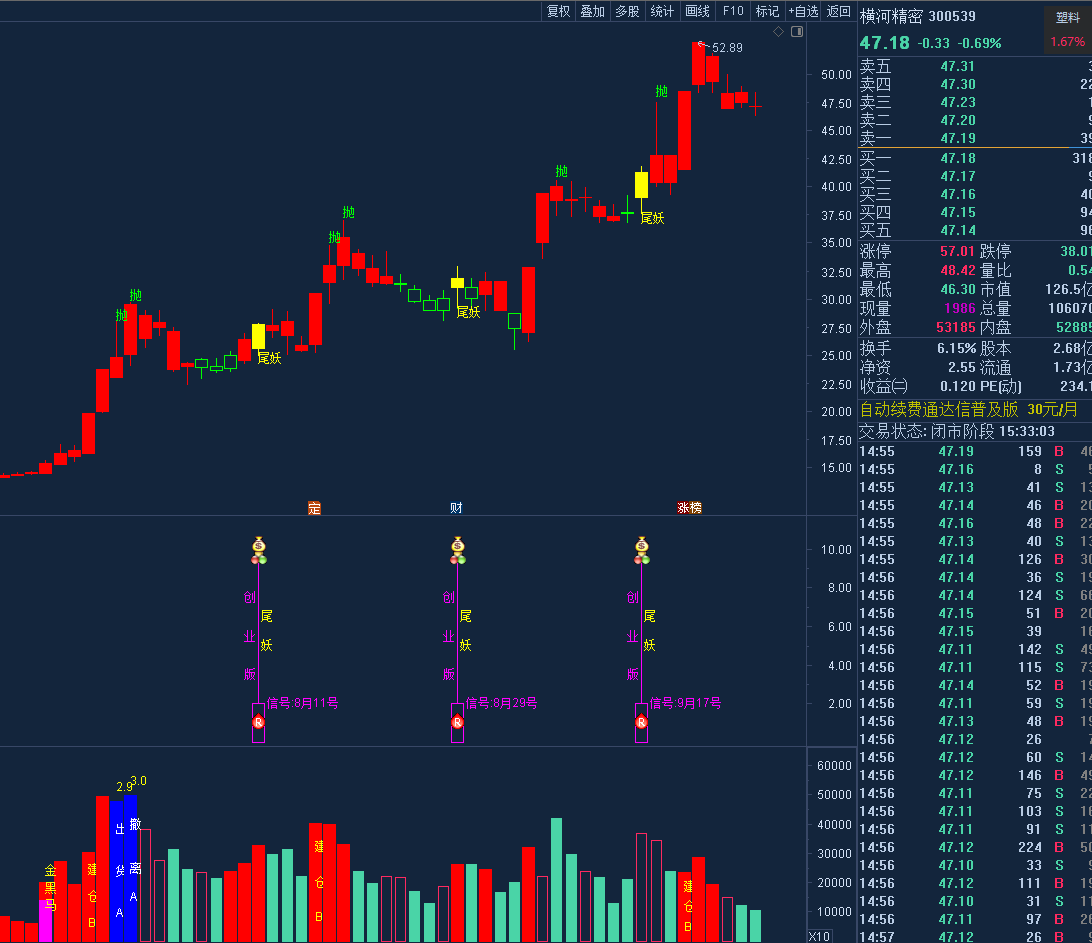Click the red R icon at 9月17号 signal

(x=641, y=721)
